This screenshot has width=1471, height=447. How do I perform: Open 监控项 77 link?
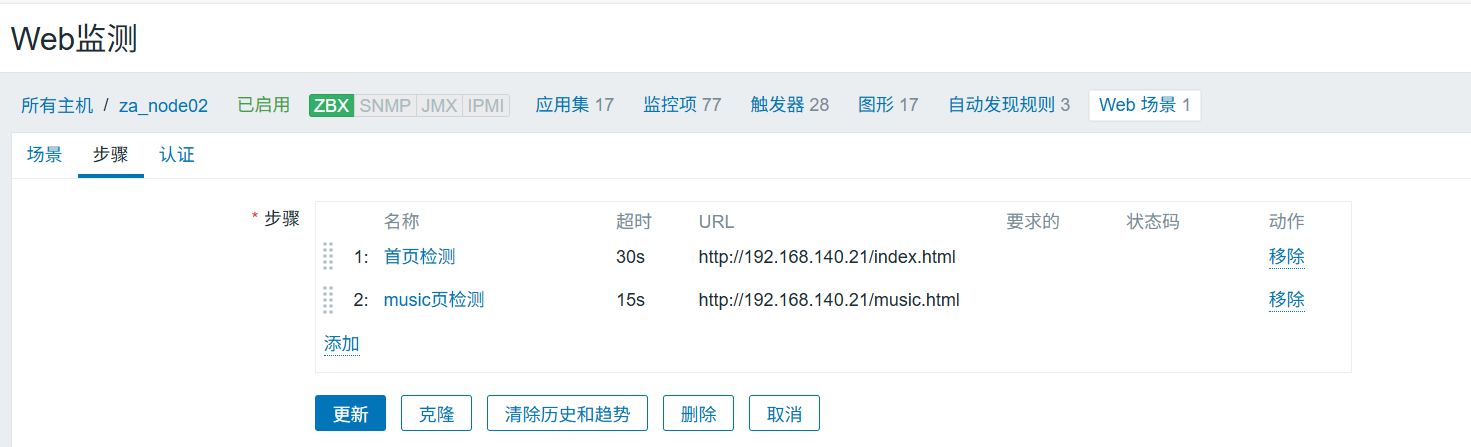coord(682,105)
